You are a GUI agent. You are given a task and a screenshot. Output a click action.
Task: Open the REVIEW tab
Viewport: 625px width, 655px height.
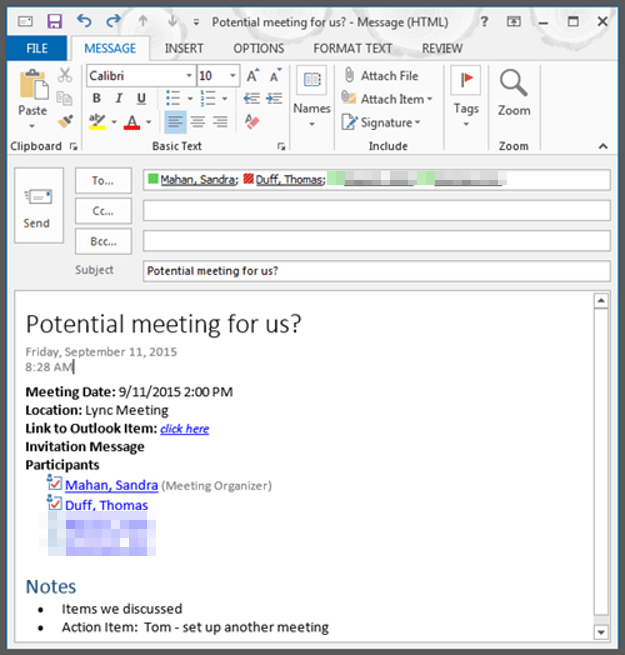click(x=442, y=48)
